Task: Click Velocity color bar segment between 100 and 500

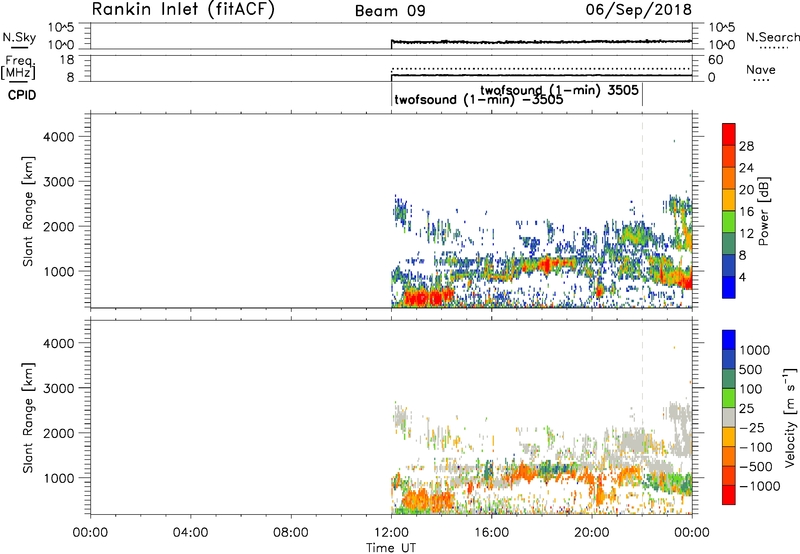Action: pos(729,379)
